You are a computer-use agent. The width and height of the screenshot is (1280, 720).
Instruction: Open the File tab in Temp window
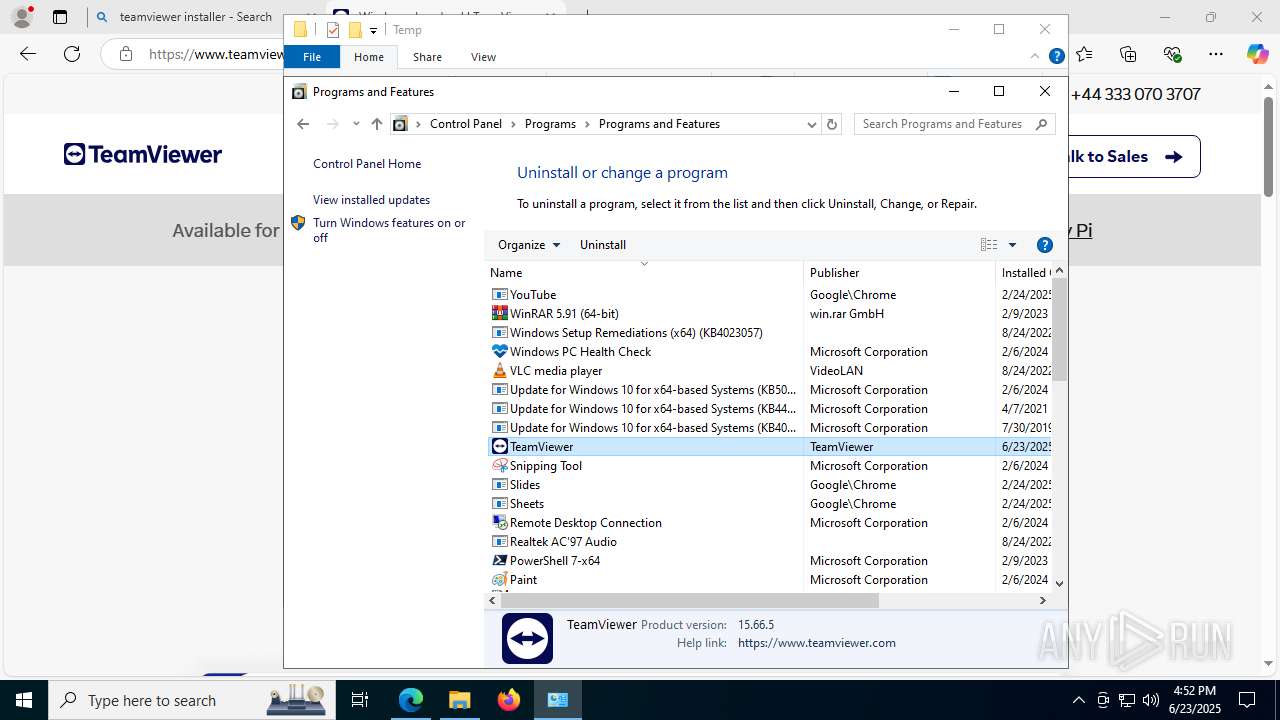click(312, 57)
